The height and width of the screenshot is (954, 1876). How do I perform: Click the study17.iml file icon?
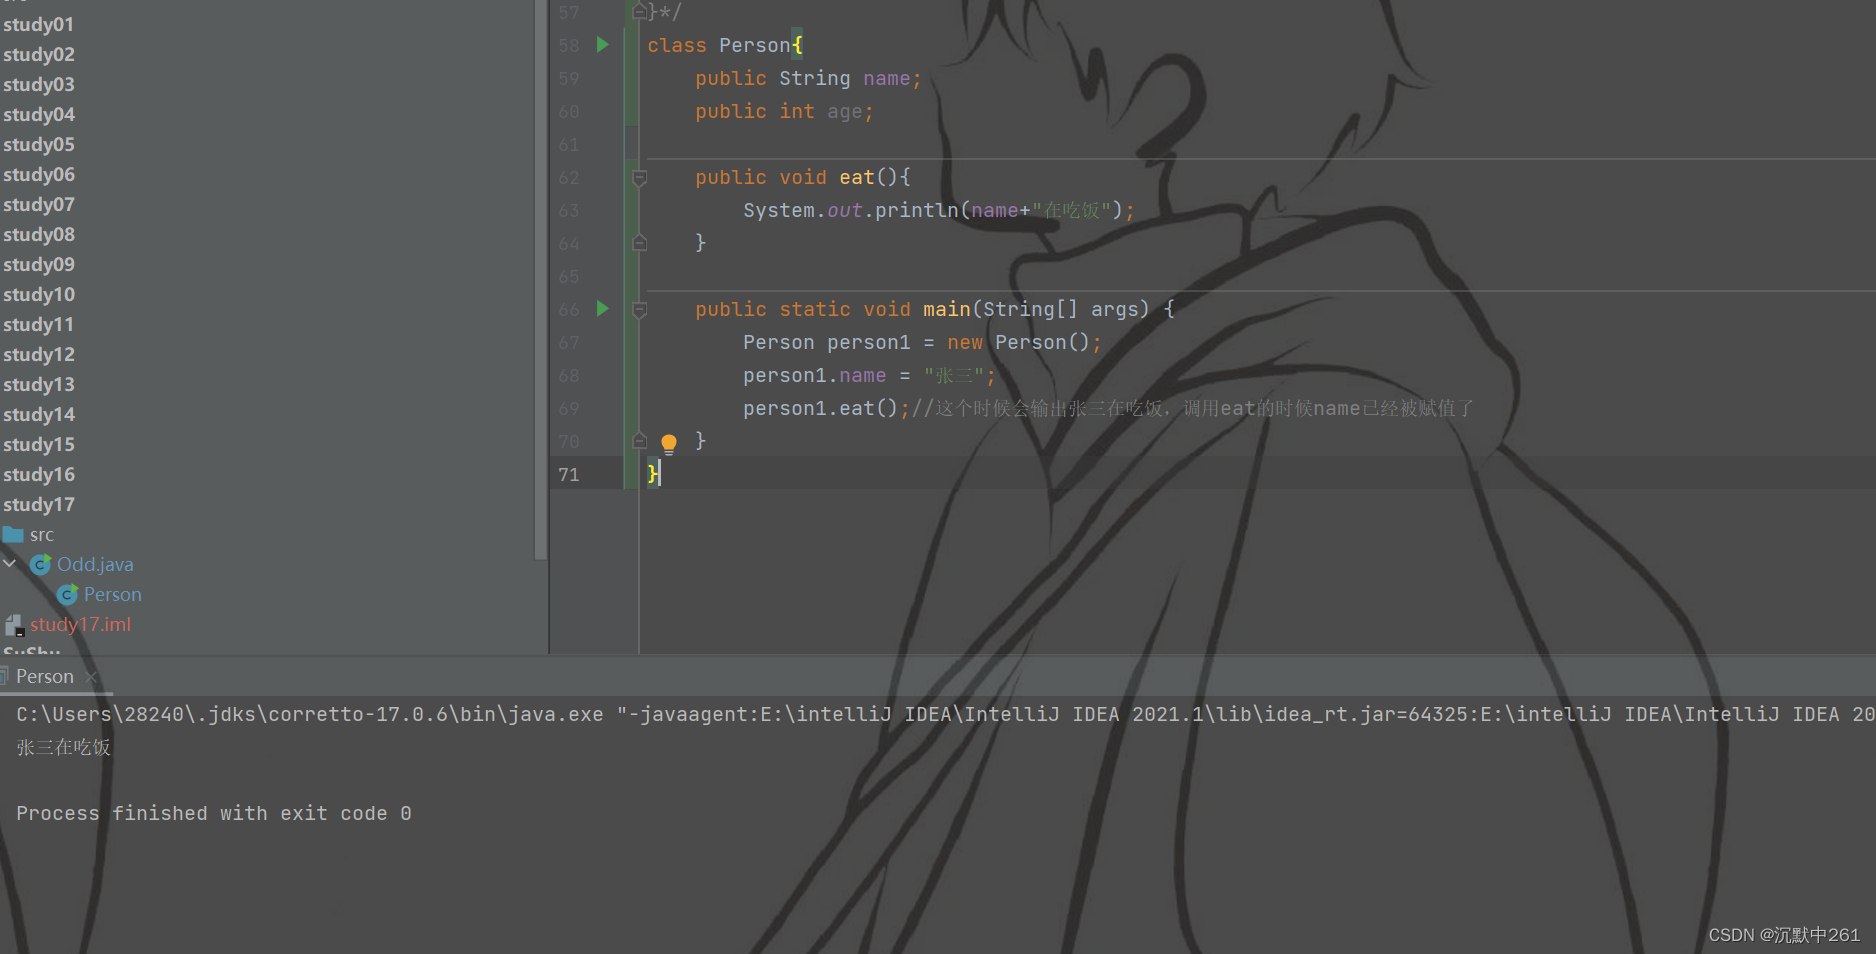[14, 626]
